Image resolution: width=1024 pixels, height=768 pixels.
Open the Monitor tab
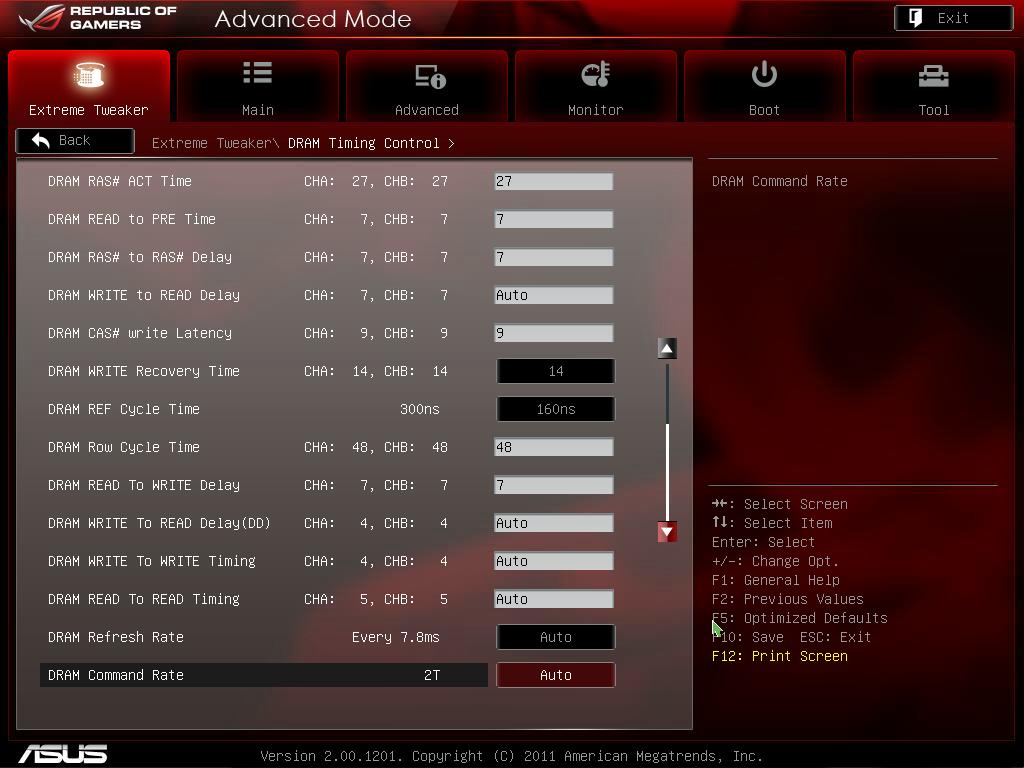click(596, 86)
